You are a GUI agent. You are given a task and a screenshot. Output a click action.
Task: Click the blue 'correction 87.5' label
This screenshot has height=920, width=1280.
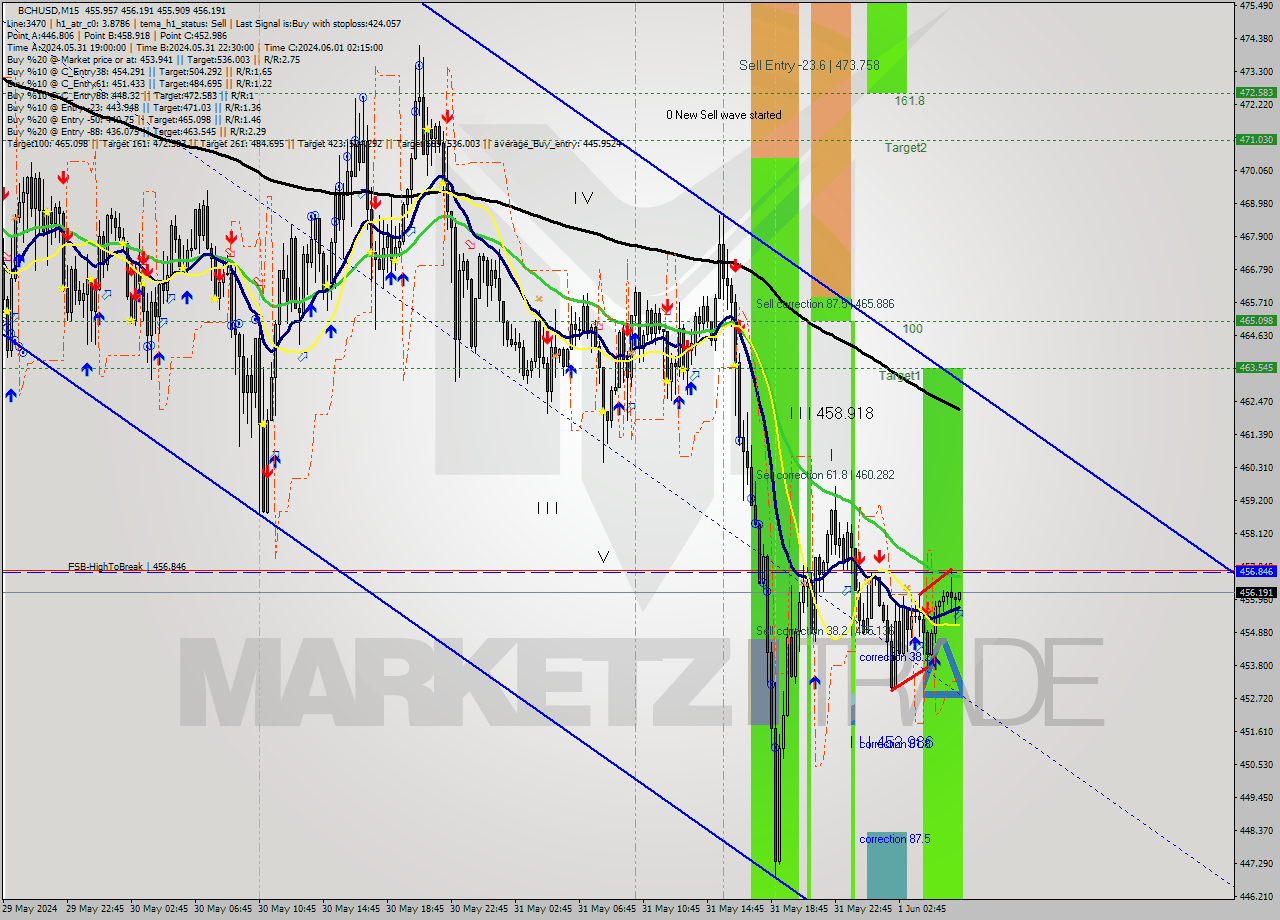pyautogui.click(x=895, y=839)
